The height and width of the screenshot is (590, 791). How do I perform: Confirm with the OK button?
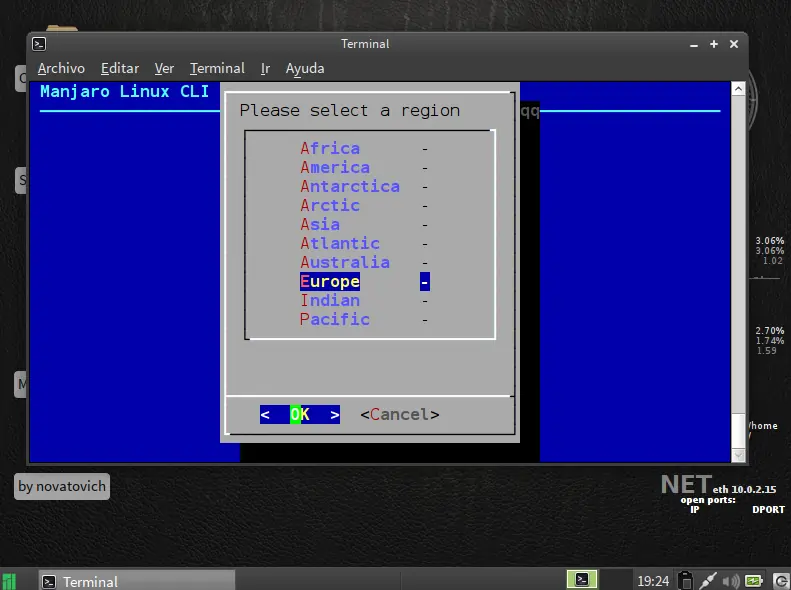coord(300,415)
